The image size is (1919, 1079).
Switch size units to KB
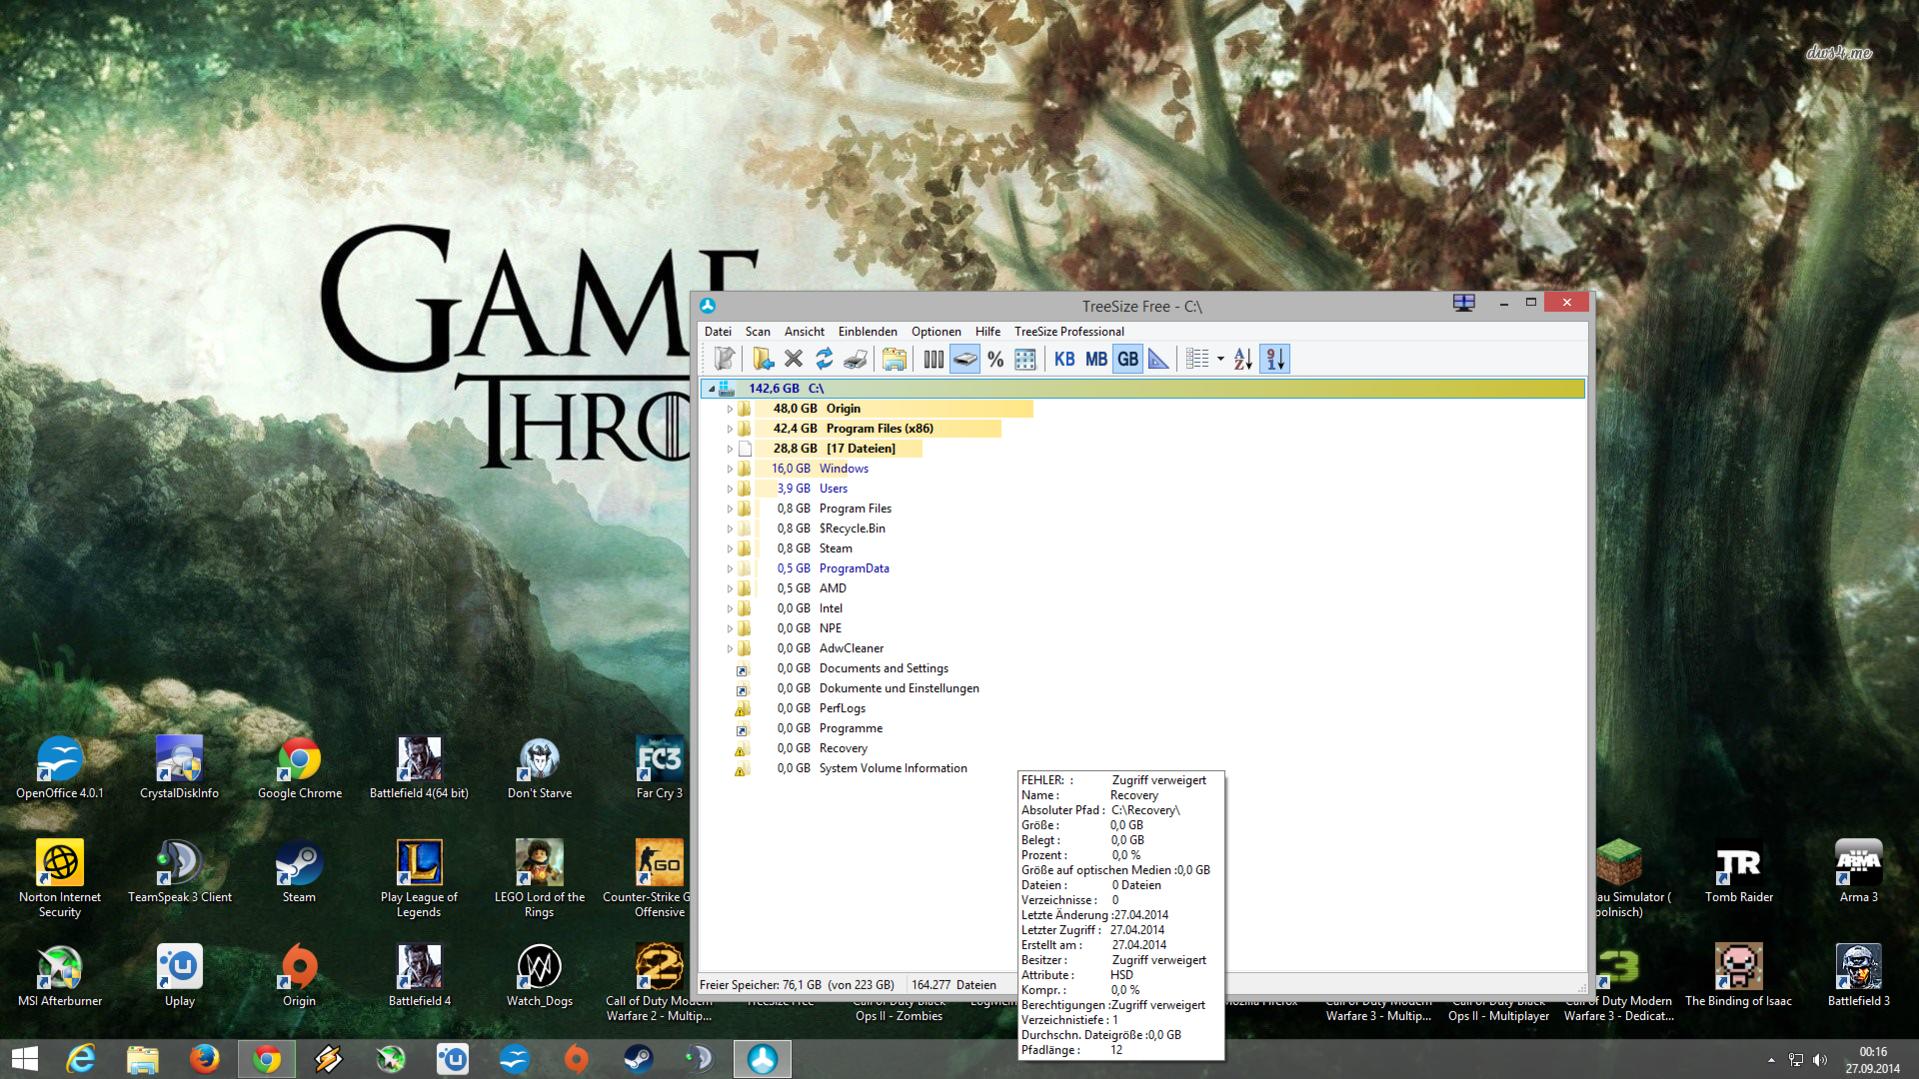(x=1064, y=359)
